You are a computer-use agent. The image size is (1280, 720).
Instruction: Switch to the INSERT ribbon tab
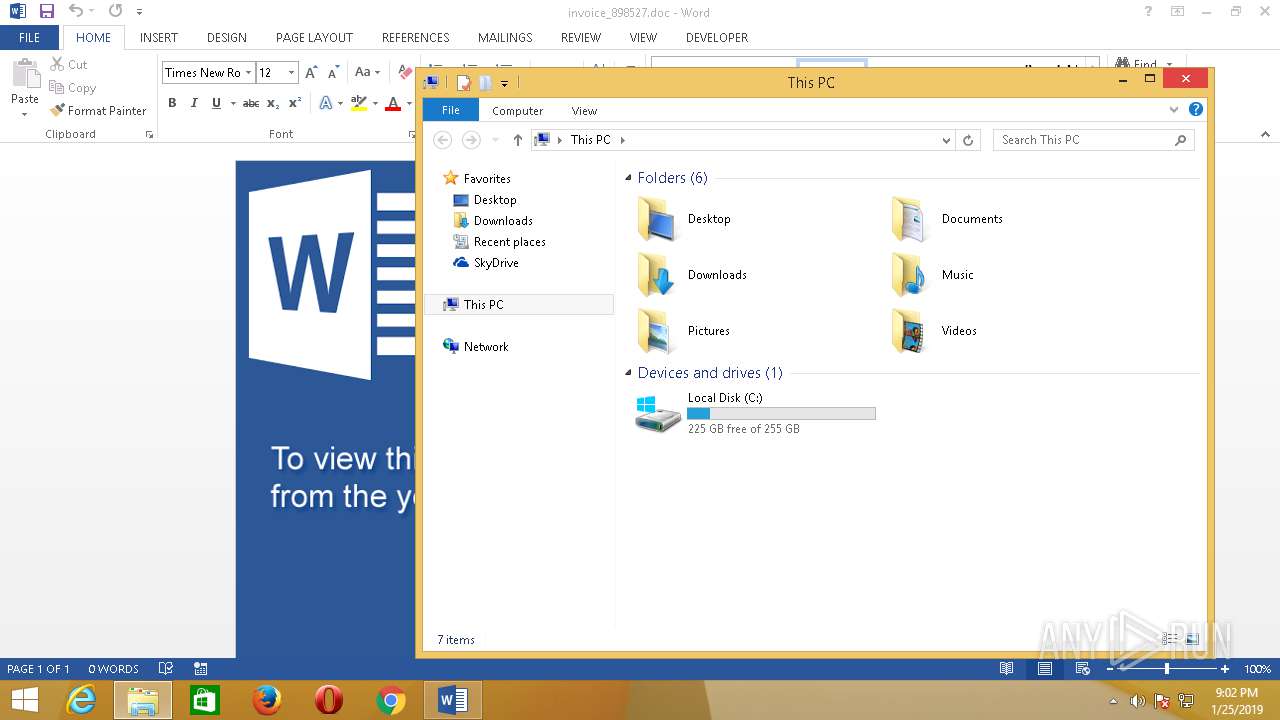tap(159, 37)
